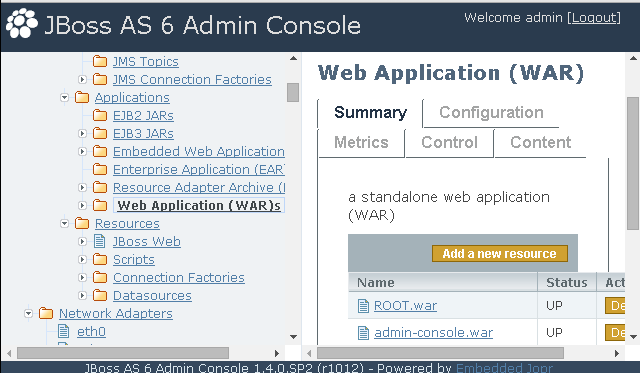Viewport: 640px width, 373px height.
Task: Click the Connection Factories folder icon
Action: pos(100,277)
